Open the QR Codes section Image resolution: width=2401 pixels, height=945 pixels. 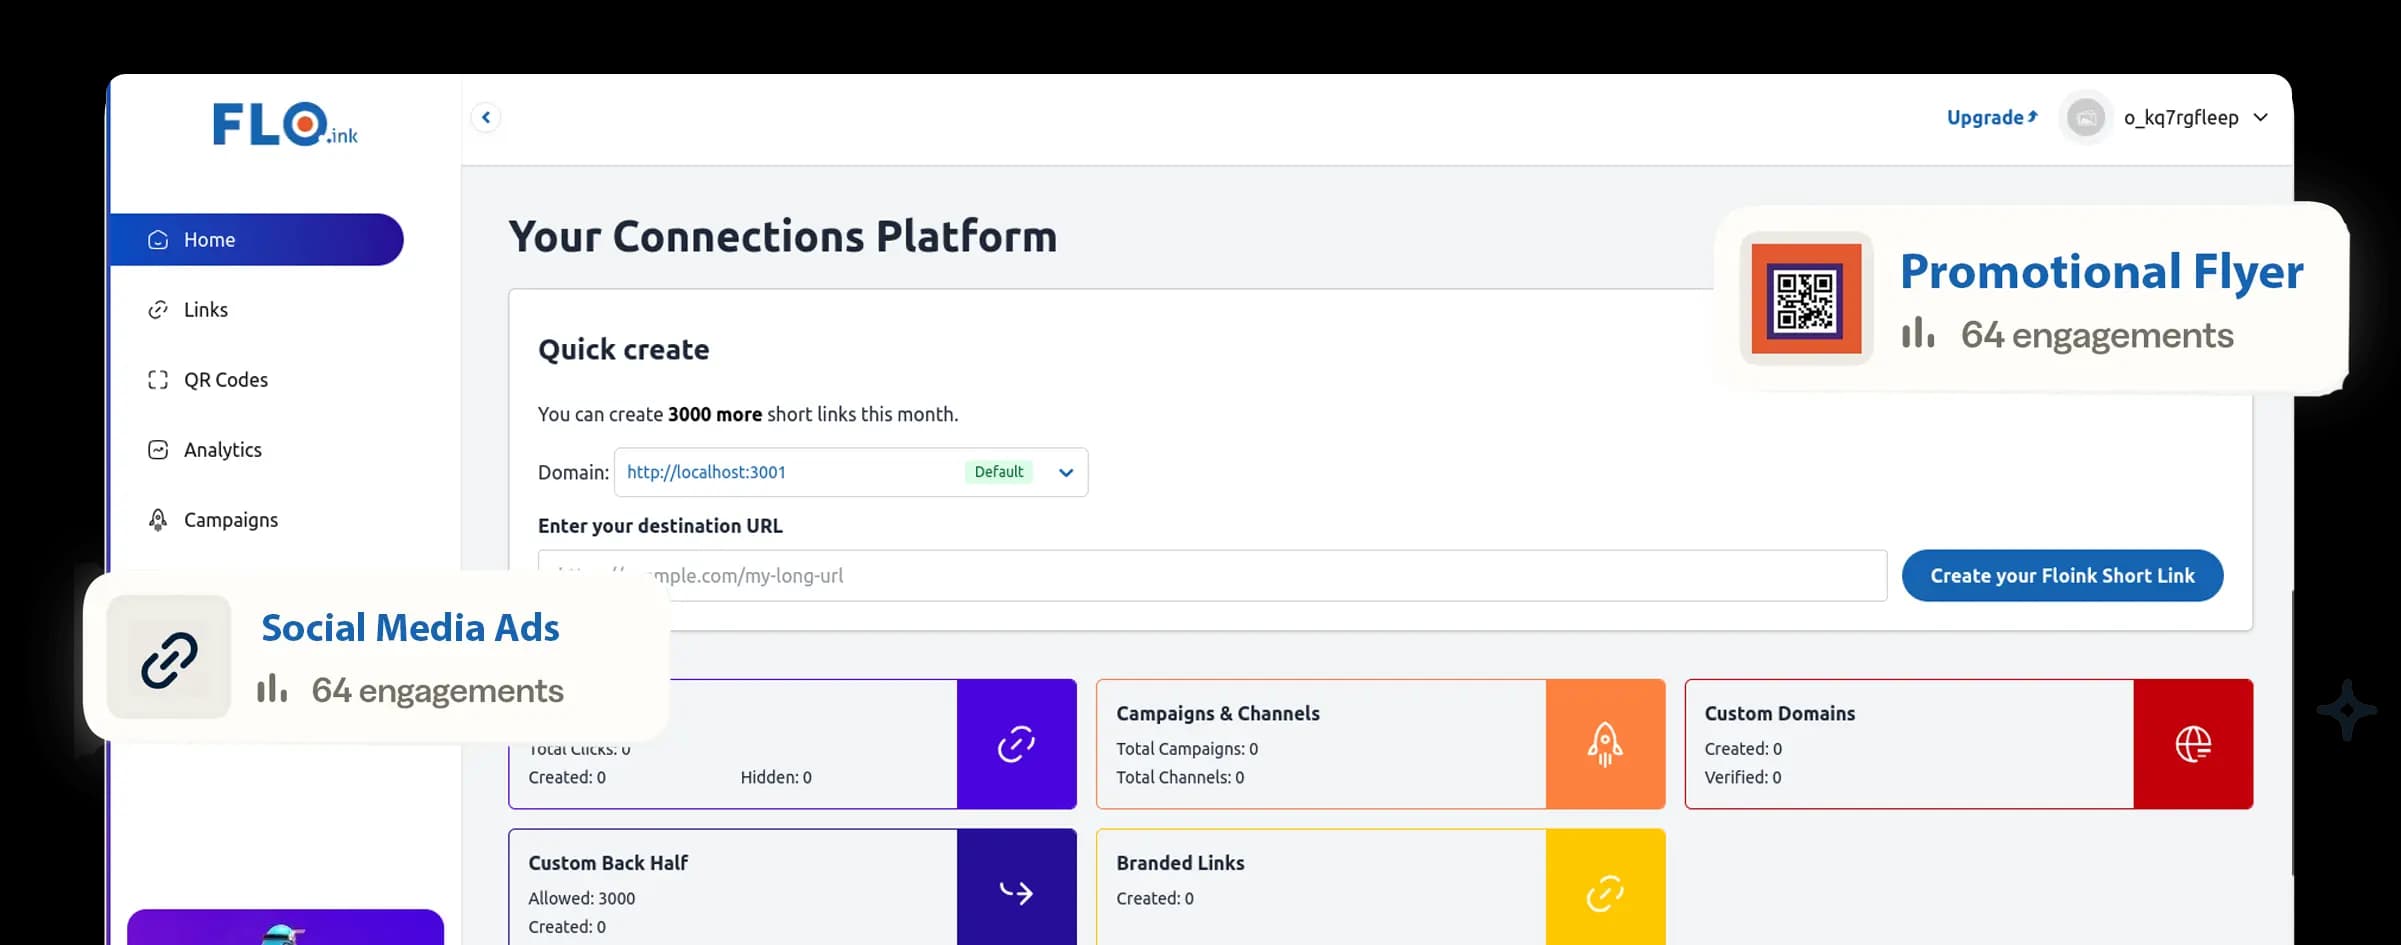[x=225, y=380]
